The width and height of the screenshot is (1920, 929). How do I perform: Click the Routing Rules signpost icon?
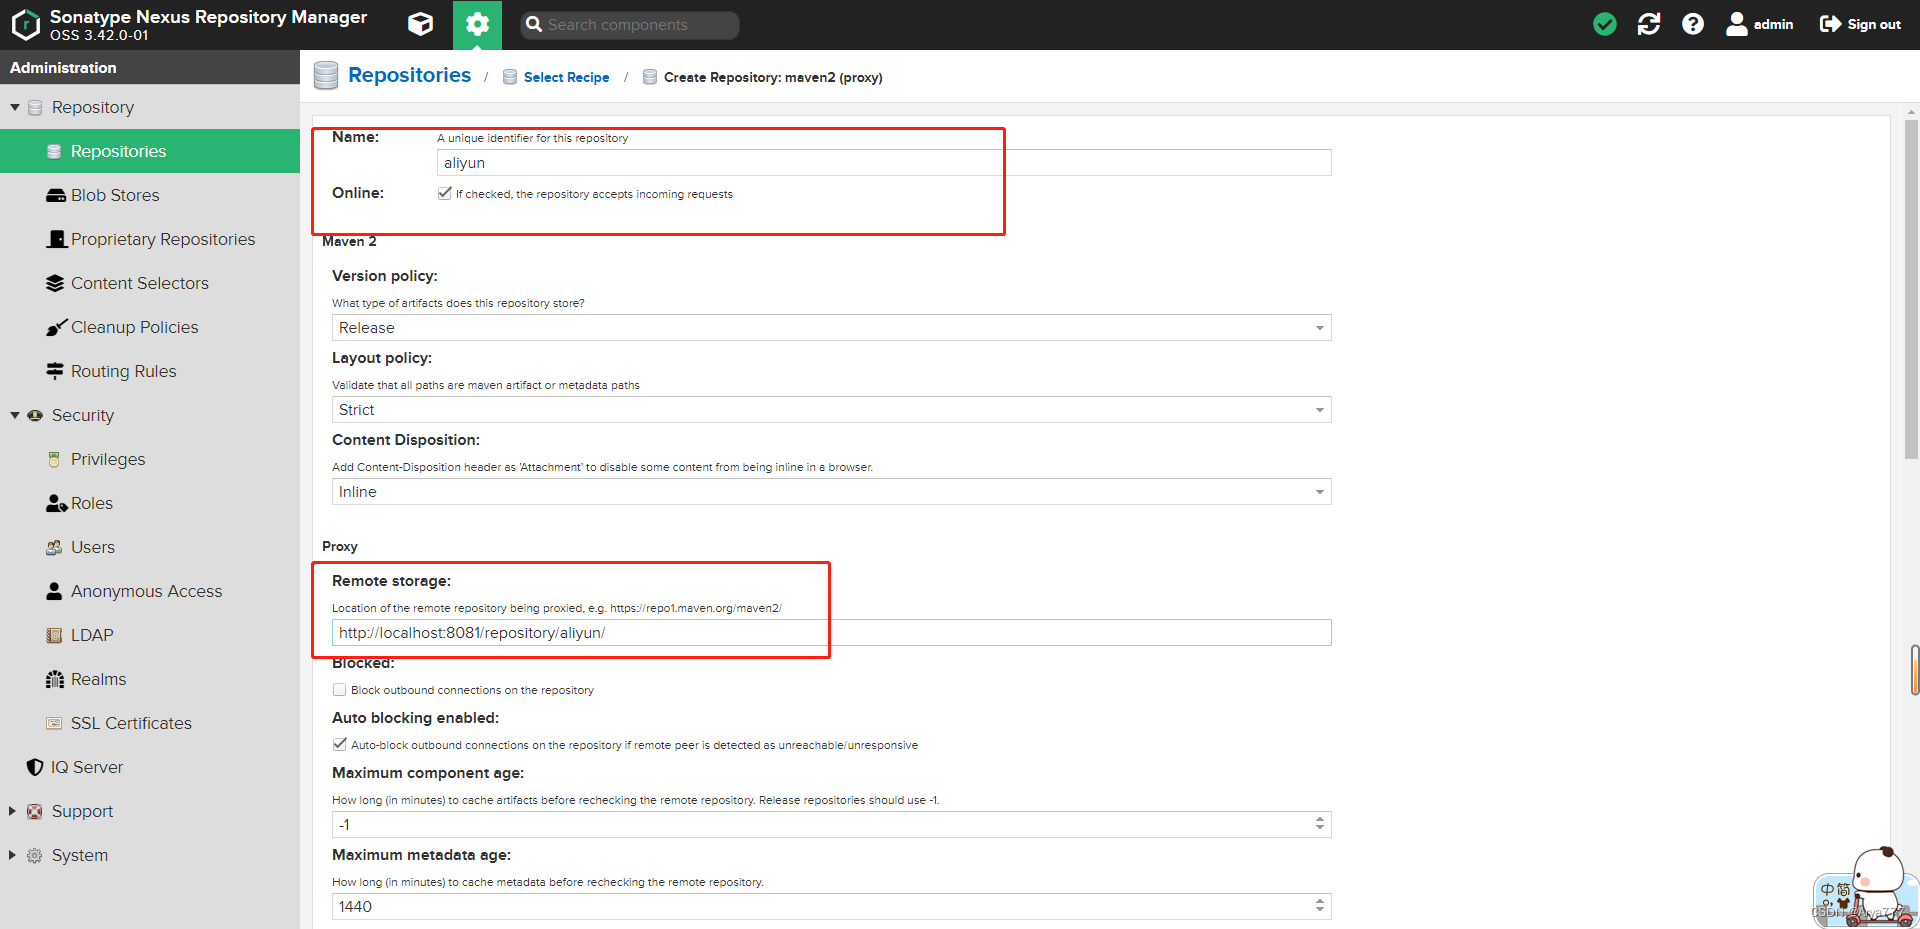coord(55,371)
